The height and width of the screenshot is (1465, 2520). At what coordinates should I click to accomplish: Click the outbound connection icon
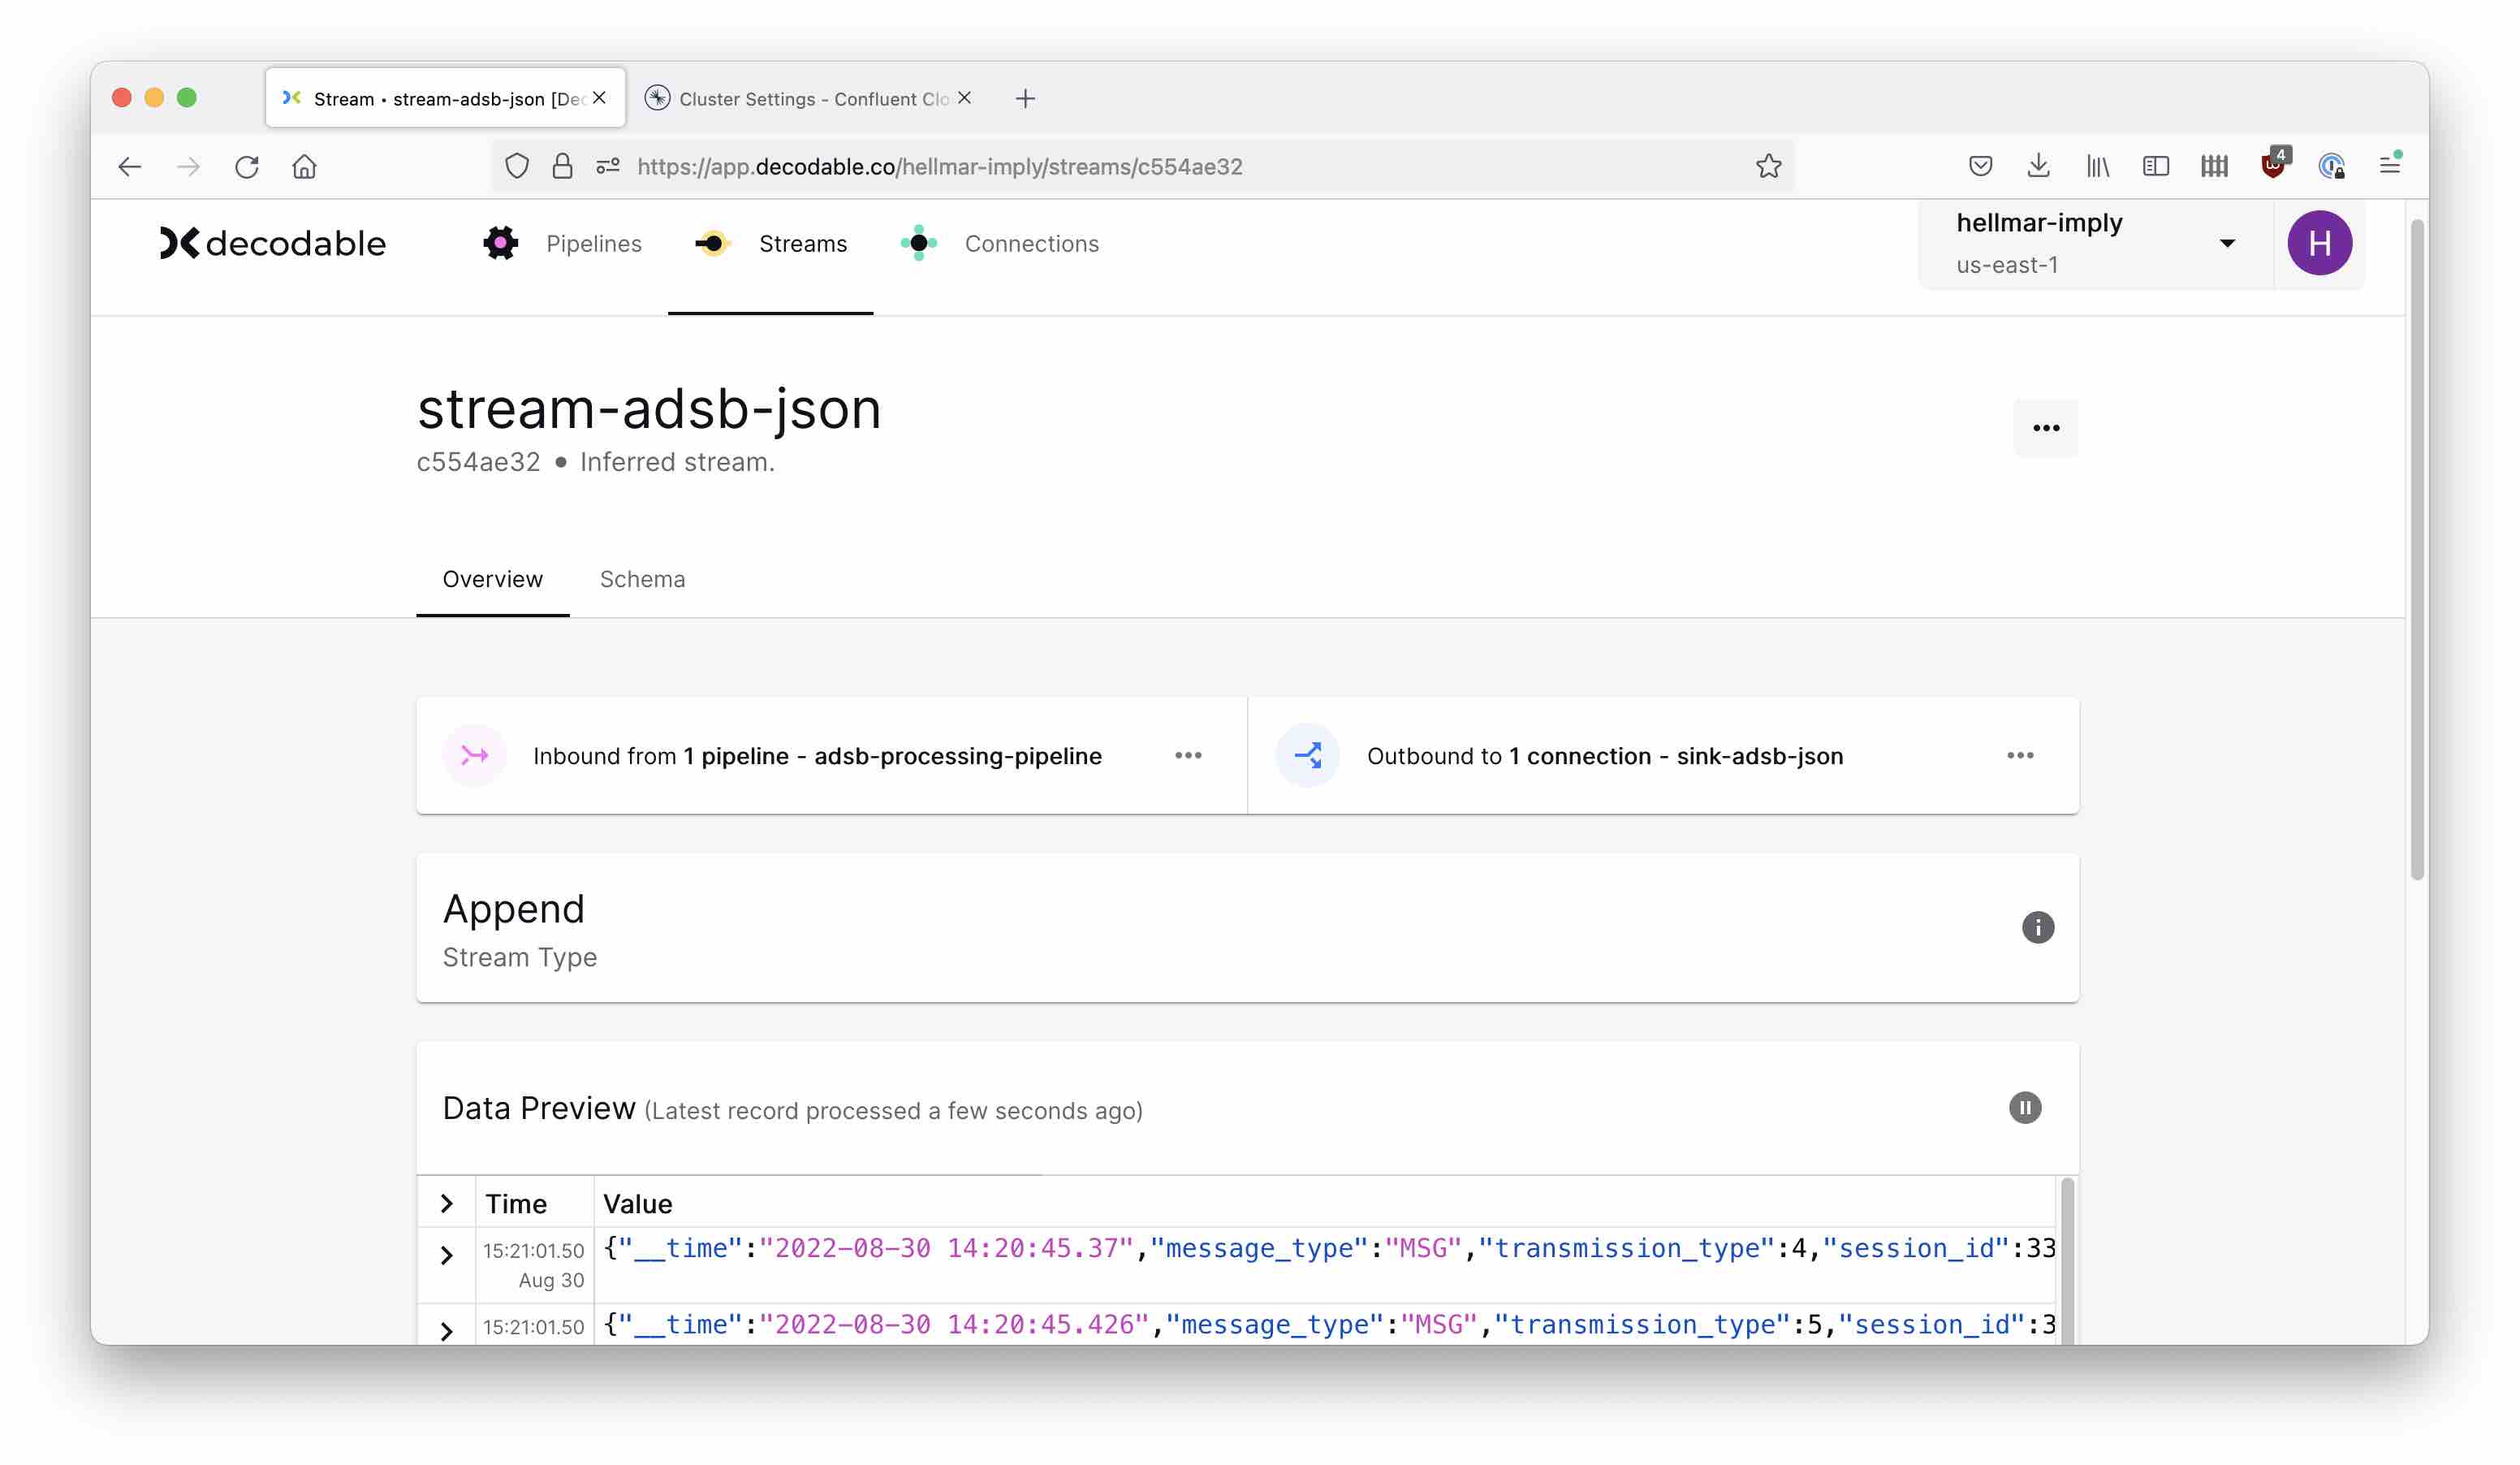tap(1307, 755)
